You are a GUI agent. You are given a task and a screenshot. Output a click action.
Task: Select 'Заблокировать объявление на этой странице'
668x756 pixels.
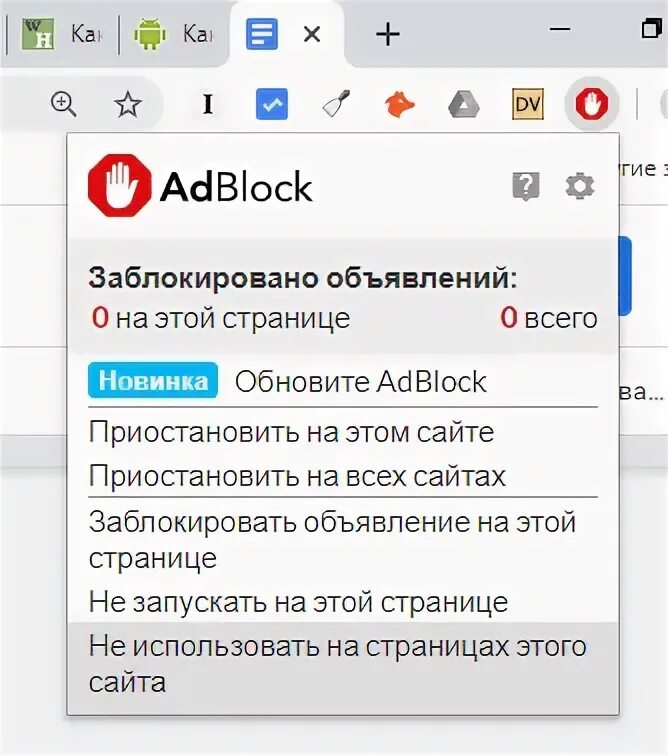[333, 540]
